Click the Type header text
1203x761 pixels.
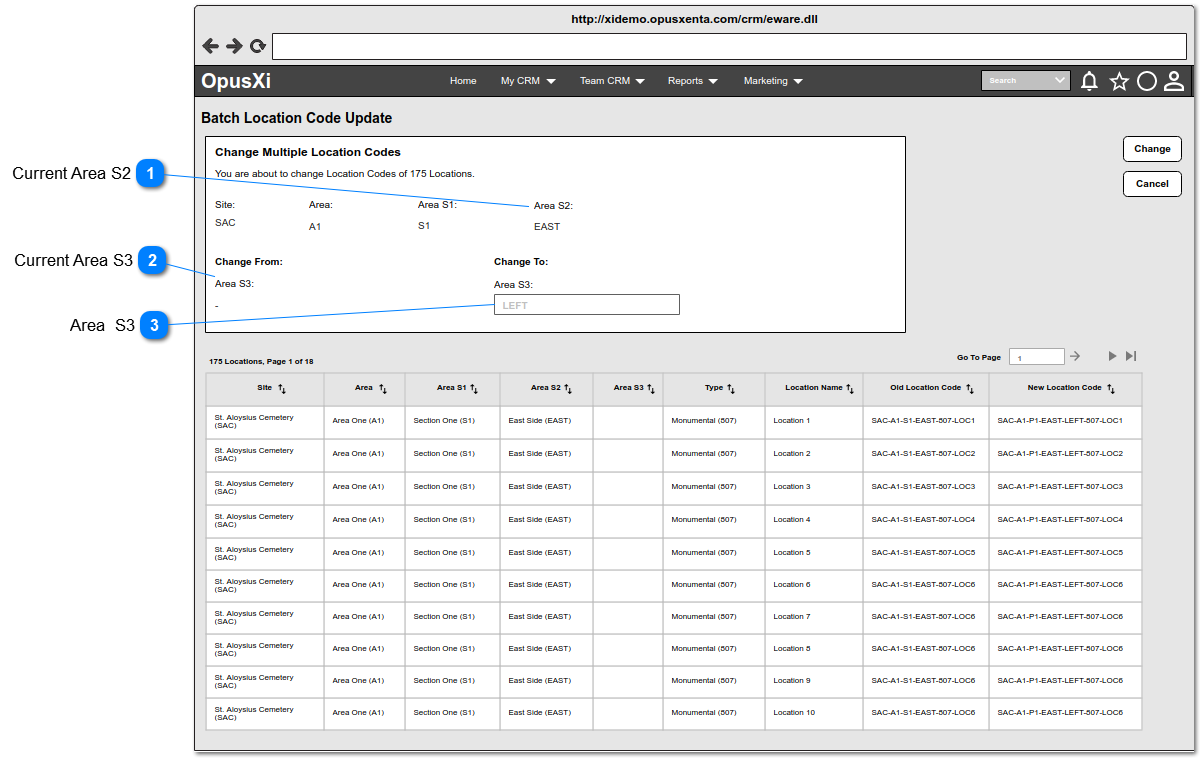(x=714, y=388)
